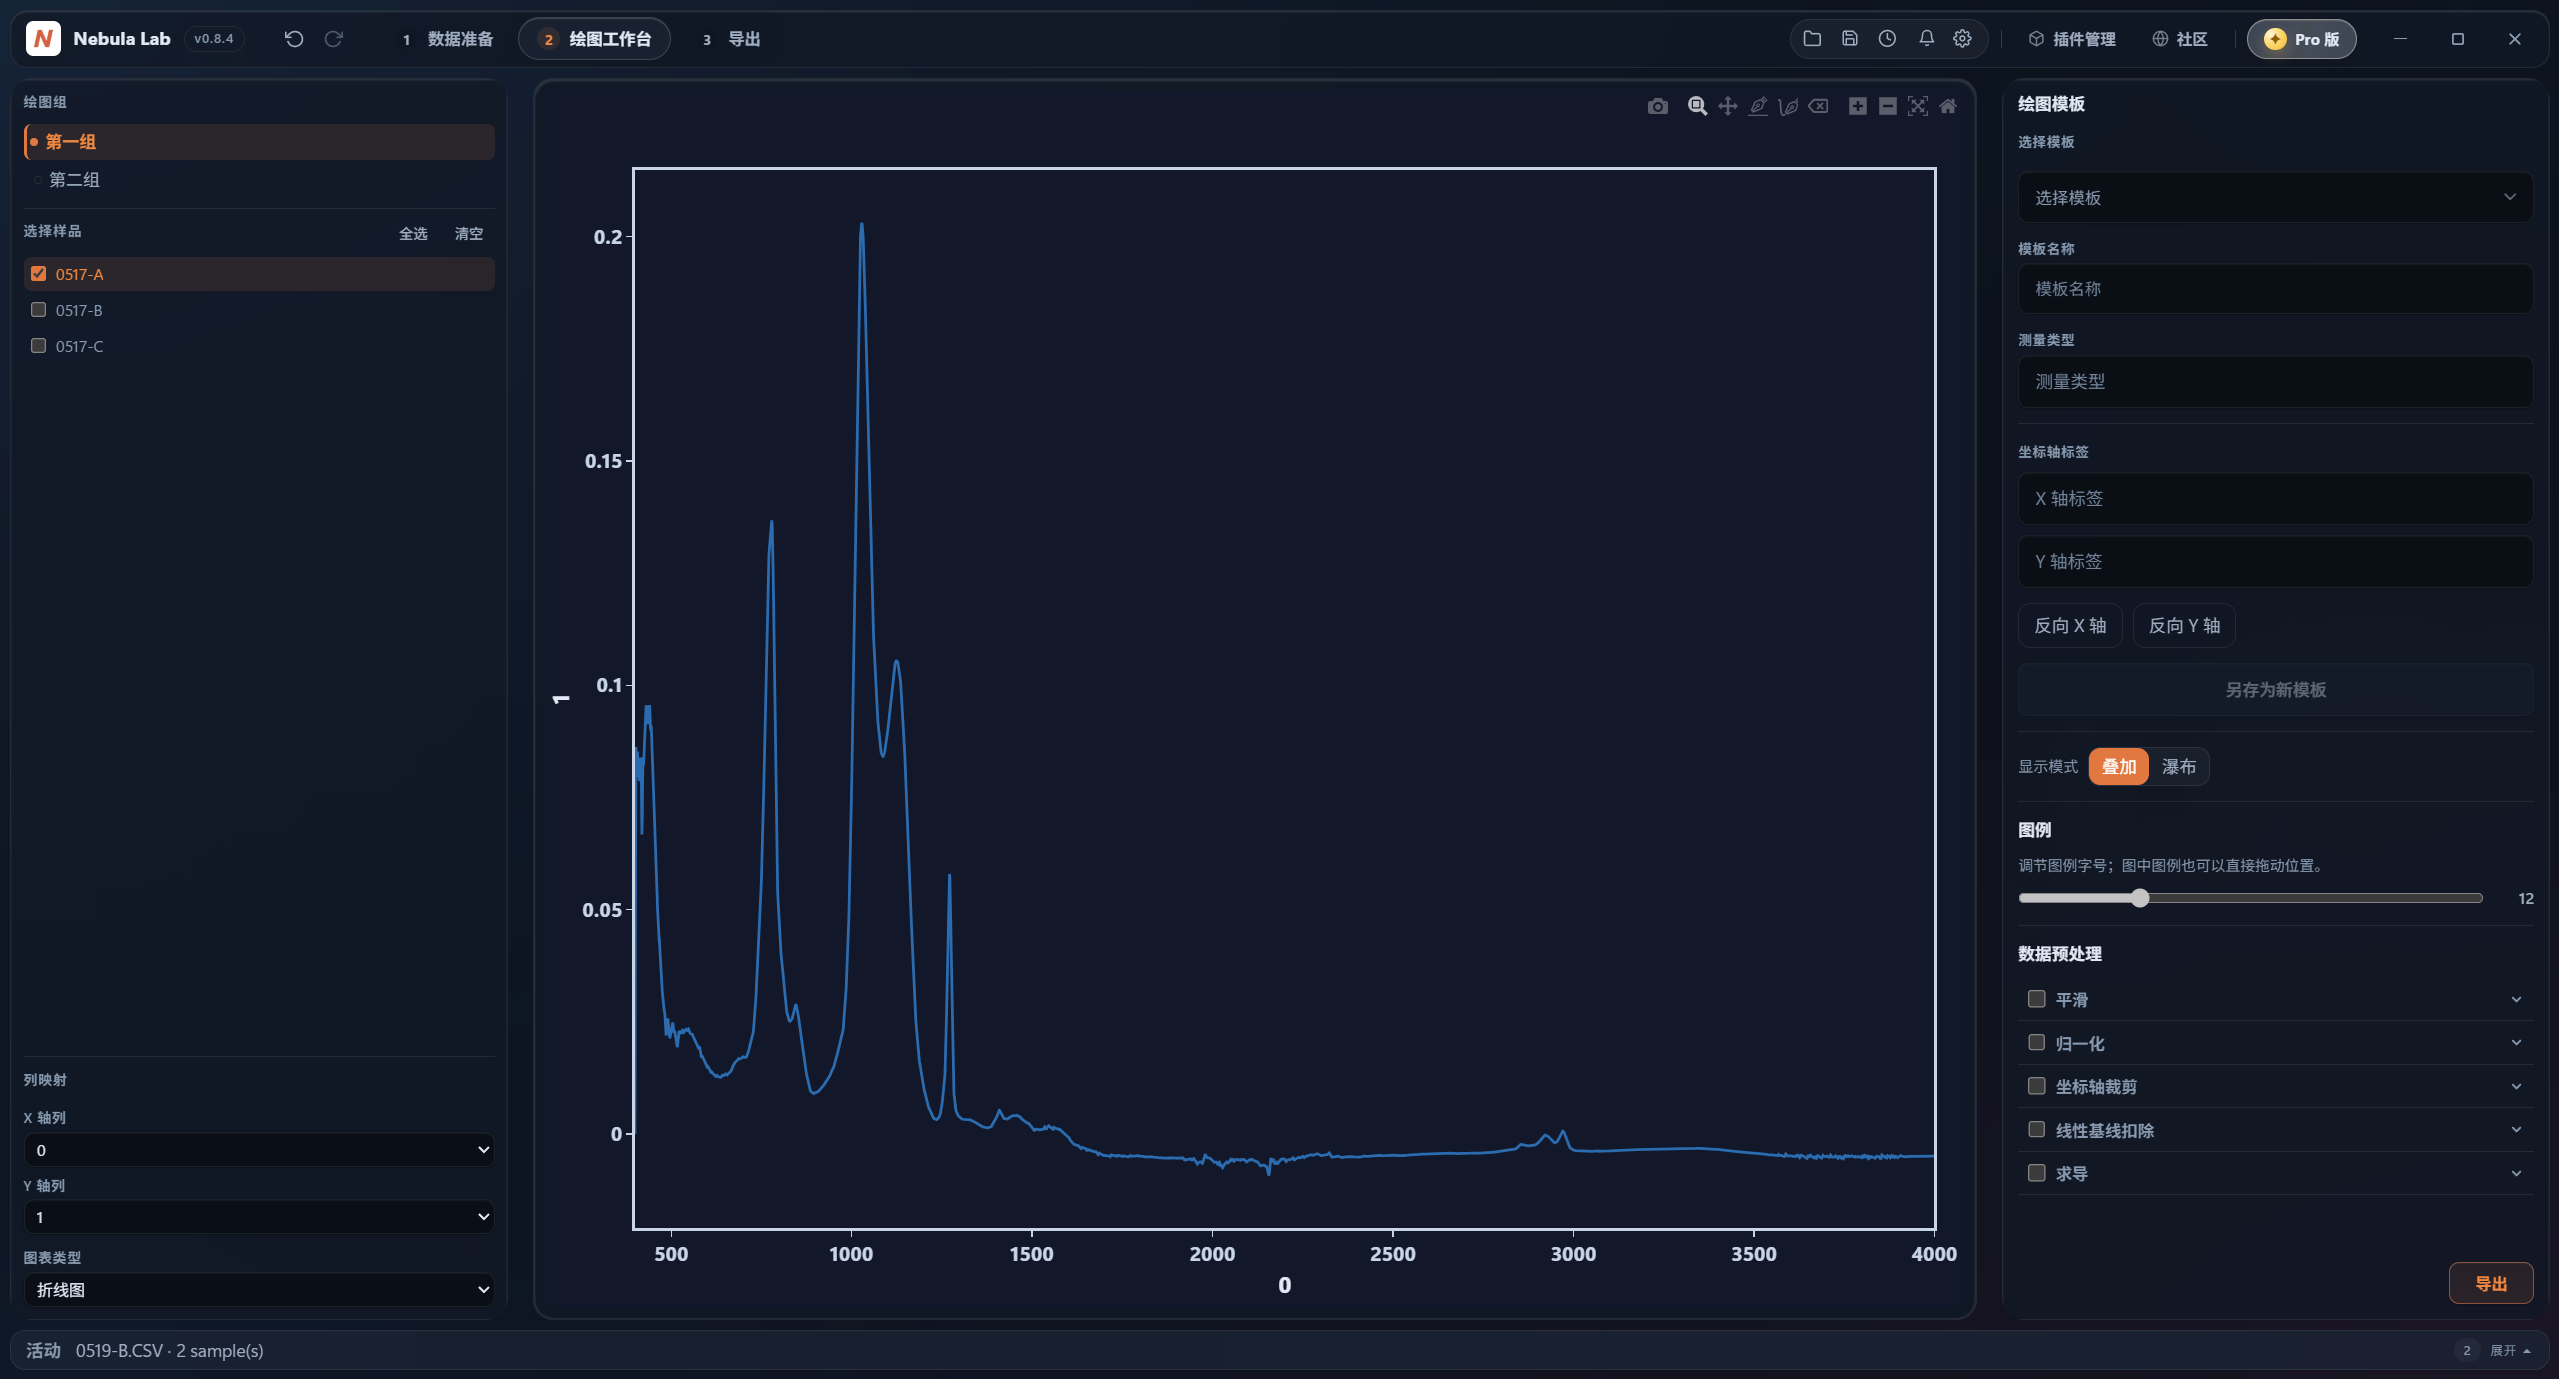Click the X 轴标签 input field

(2274, 499)
